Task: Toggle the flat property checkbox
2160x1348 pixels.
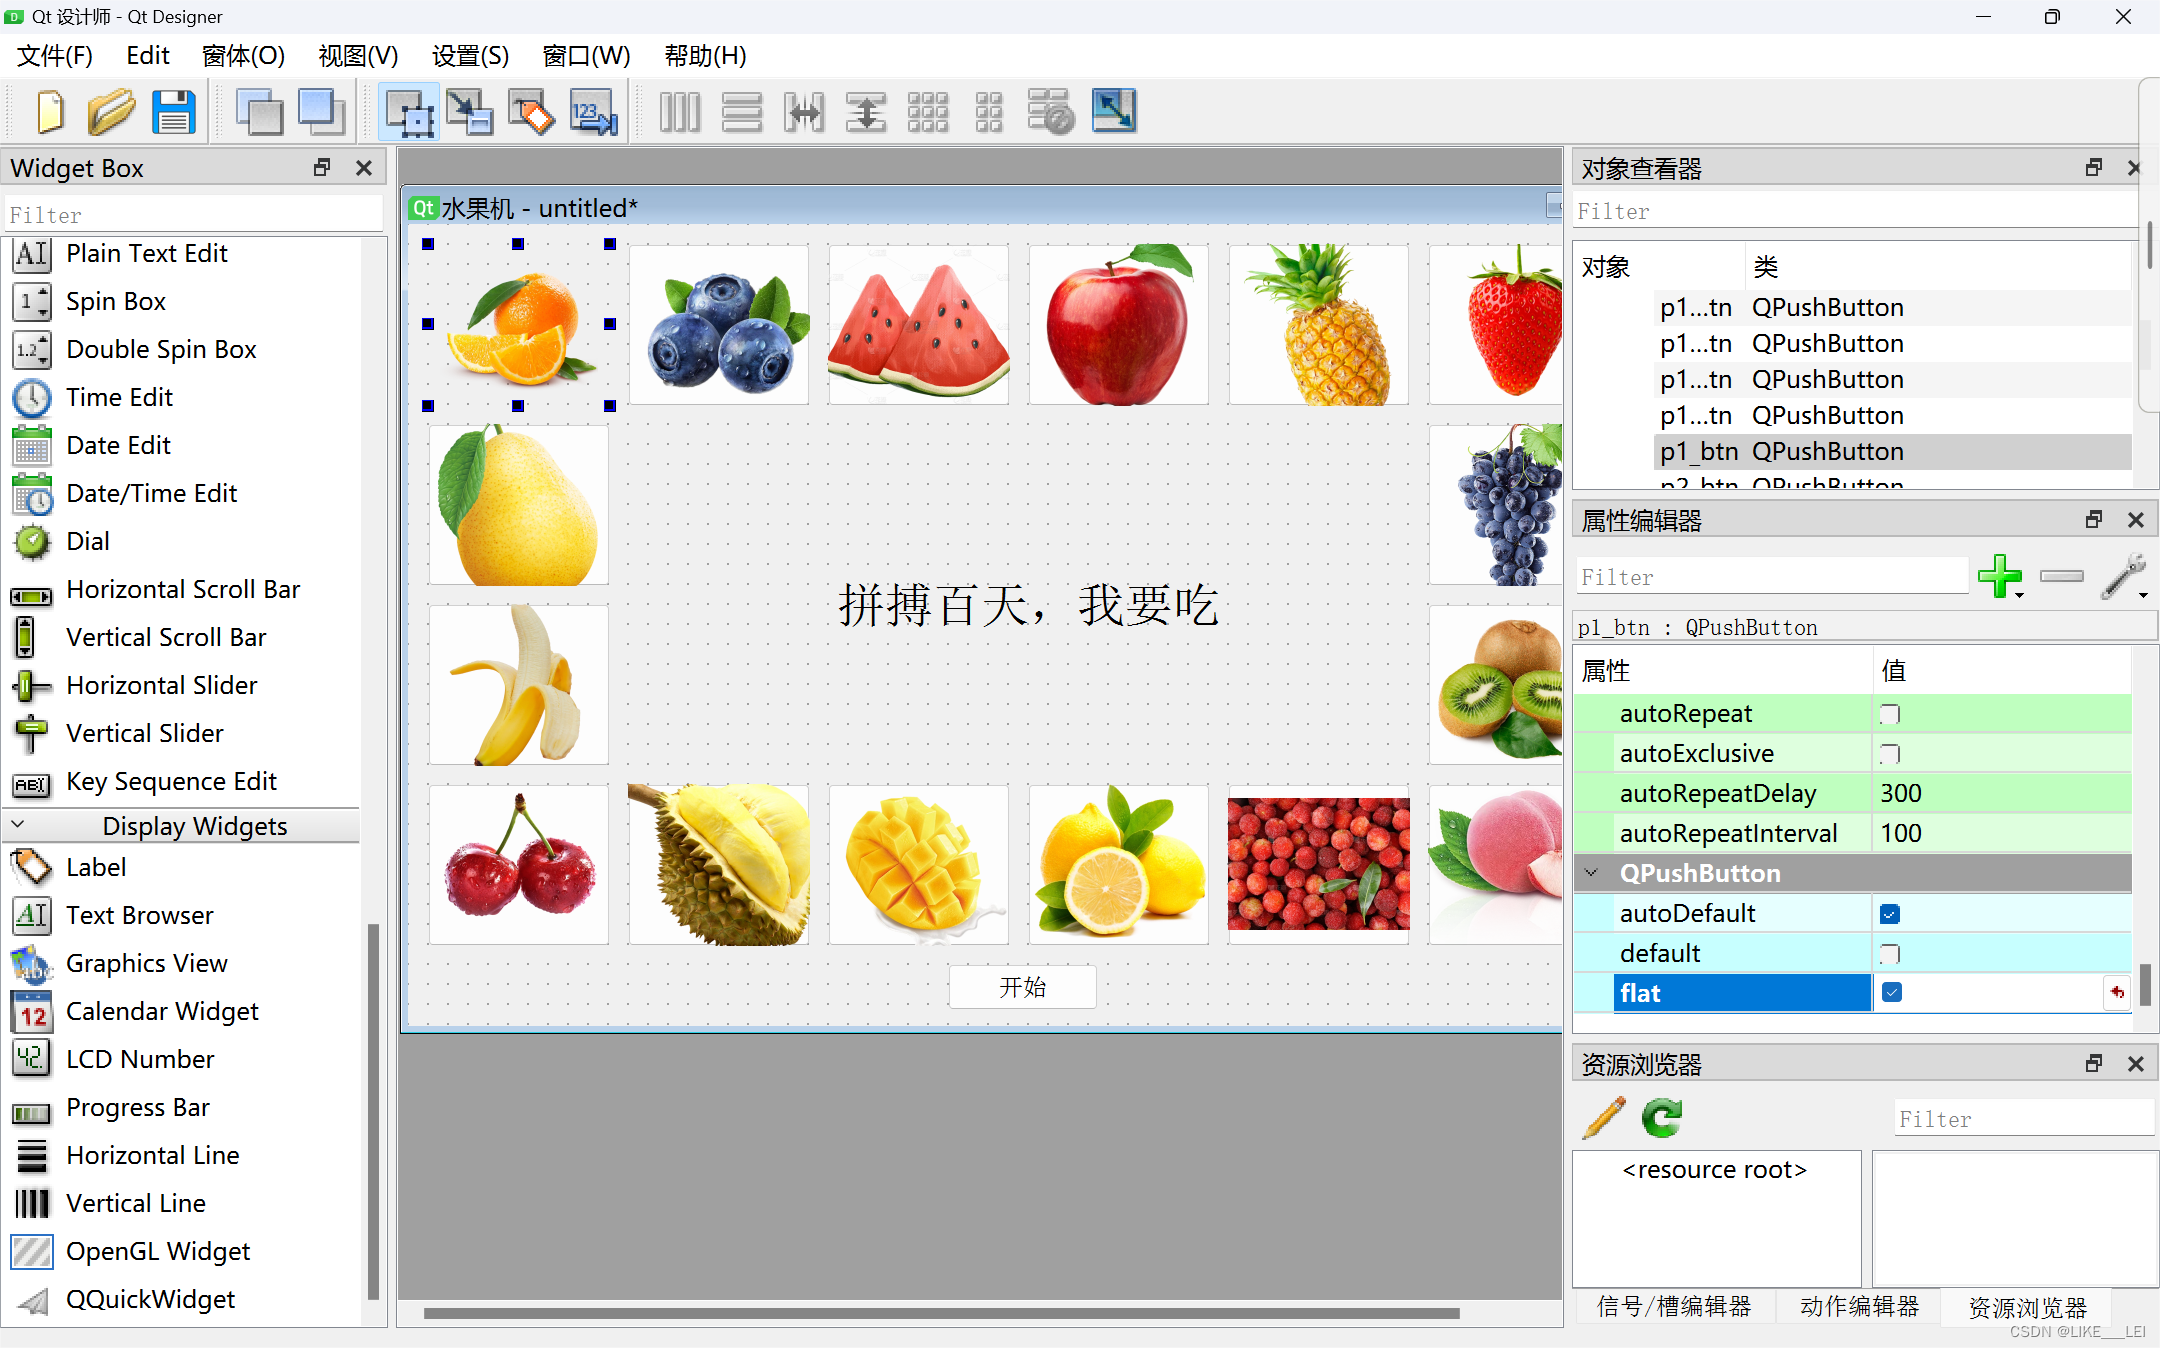Action: point(1891,992)
